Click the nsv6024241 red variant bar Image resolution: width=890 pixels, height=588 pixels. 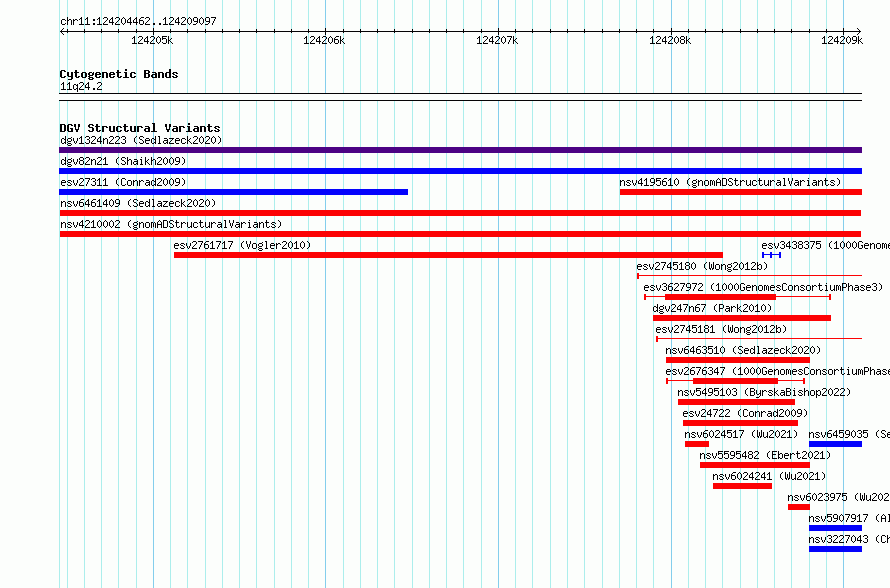point(742,486)
